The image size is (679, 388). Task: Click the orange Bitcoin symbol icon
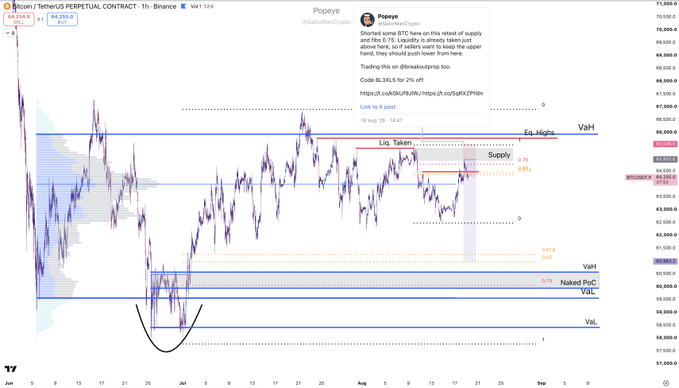click(x=7, y=6)
